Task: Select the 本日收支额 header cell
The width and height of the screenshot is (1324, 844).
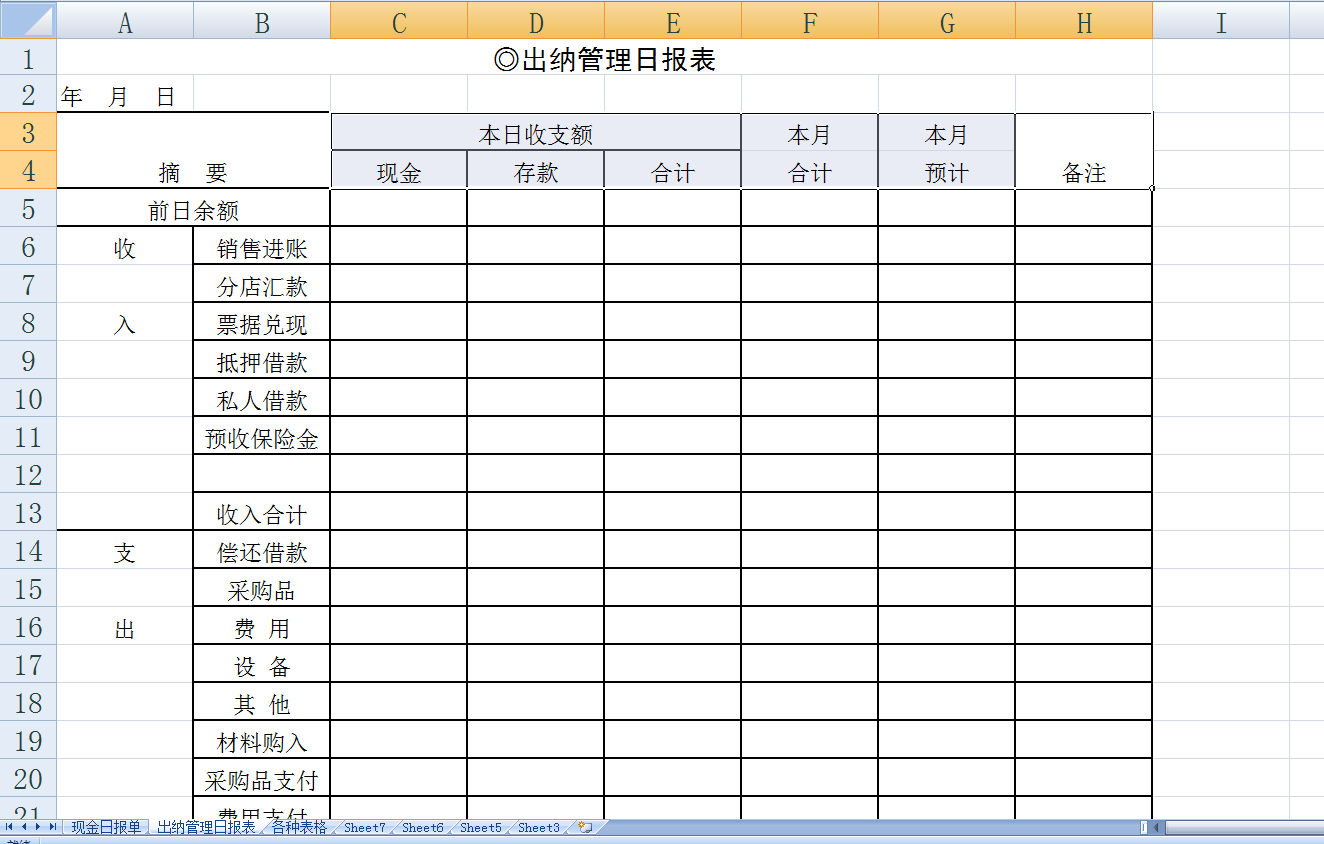Action: (536, 133)
